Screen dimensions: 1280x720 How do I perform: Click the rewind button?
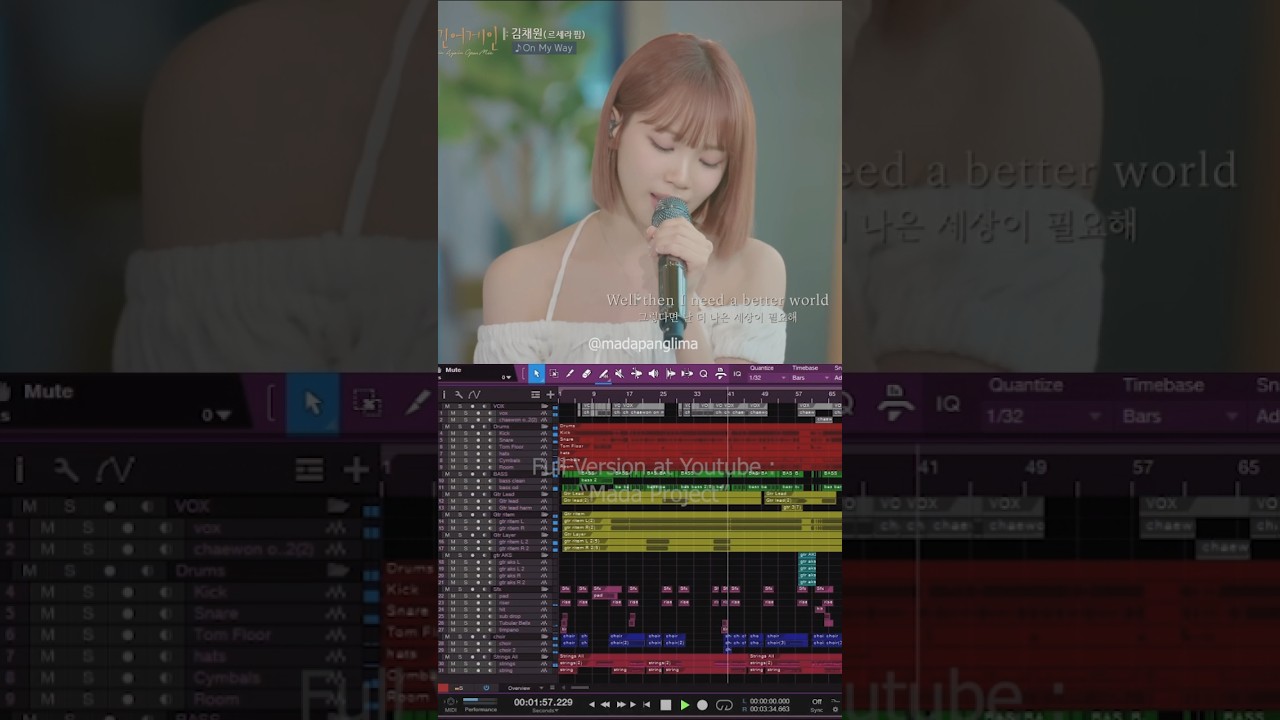click(x=605, y=705)
